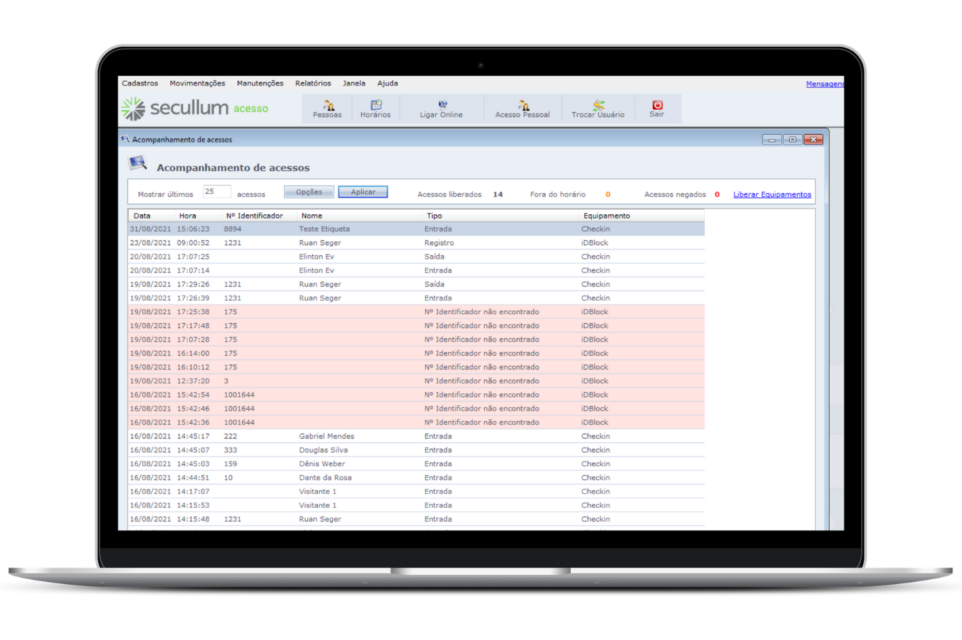Open the Movimentações menu

point(198,83)
